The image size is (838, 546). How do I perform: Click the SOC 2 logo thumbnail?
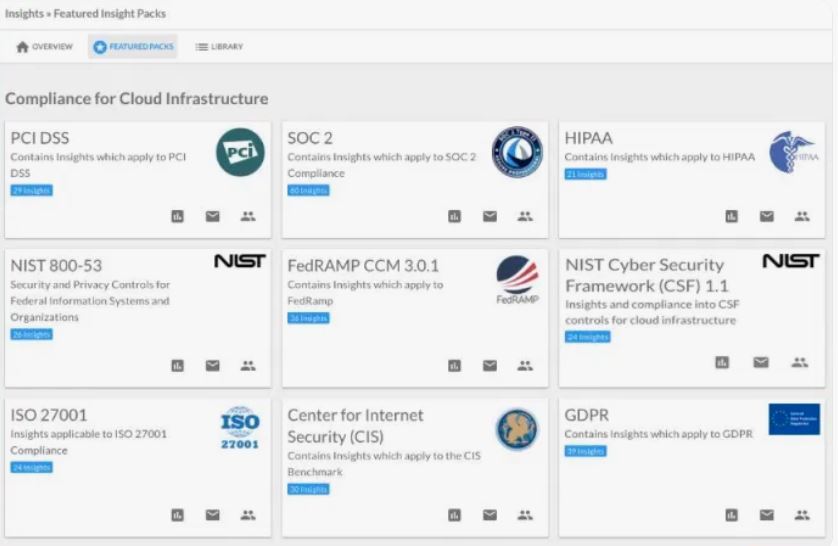pyautogui.click(x=517, y=152)
